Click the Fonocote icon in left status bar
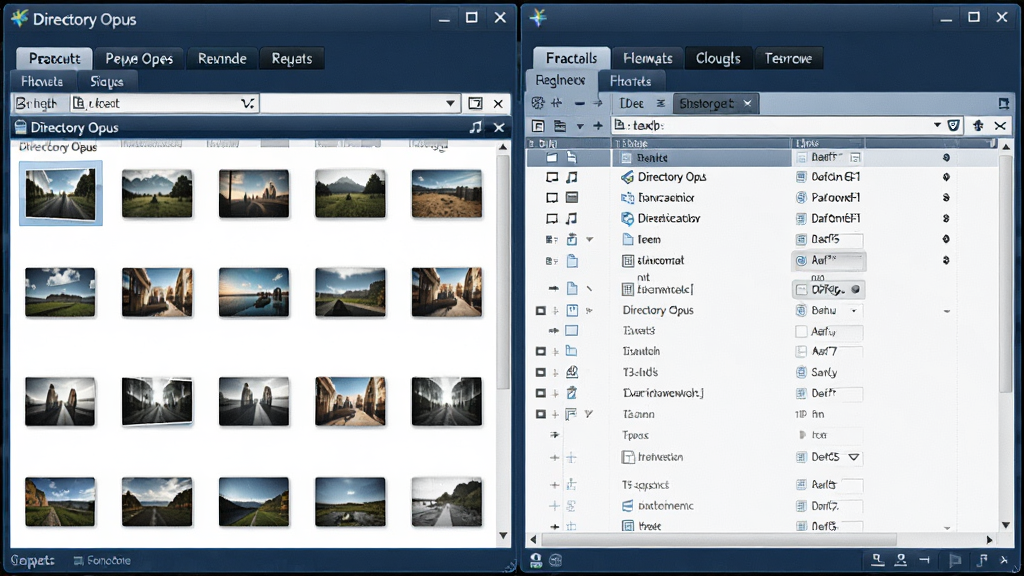1024x576 pixels. click(78, 560)
